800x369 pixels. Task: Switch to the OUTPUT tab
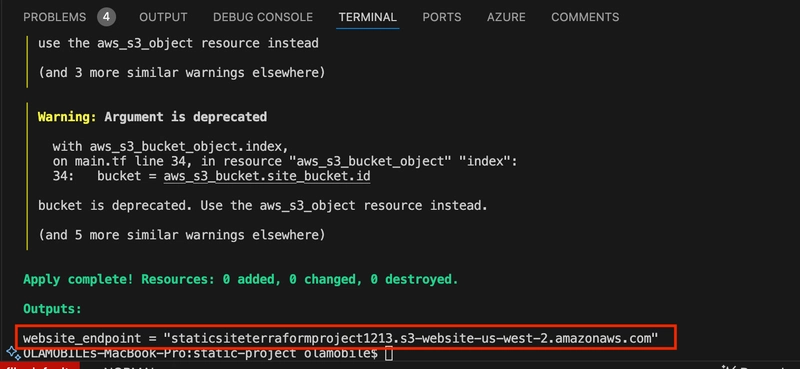[x=163, y=17]
